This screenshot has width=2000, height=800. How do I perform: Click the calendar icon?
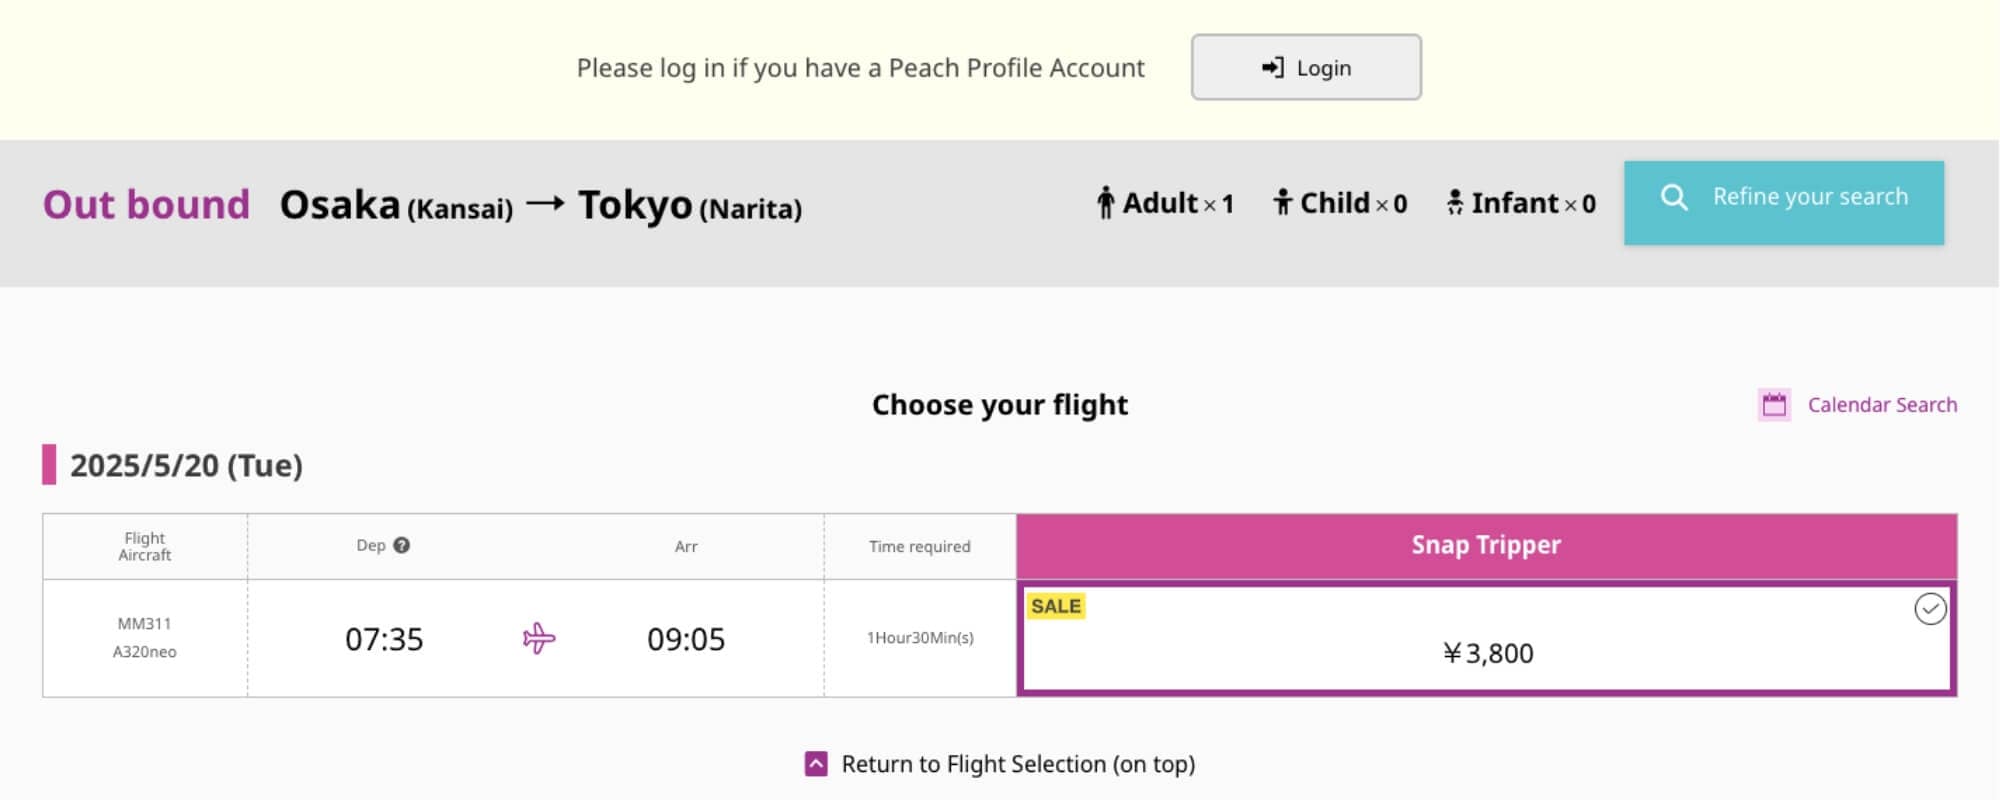pos(1774,405)
